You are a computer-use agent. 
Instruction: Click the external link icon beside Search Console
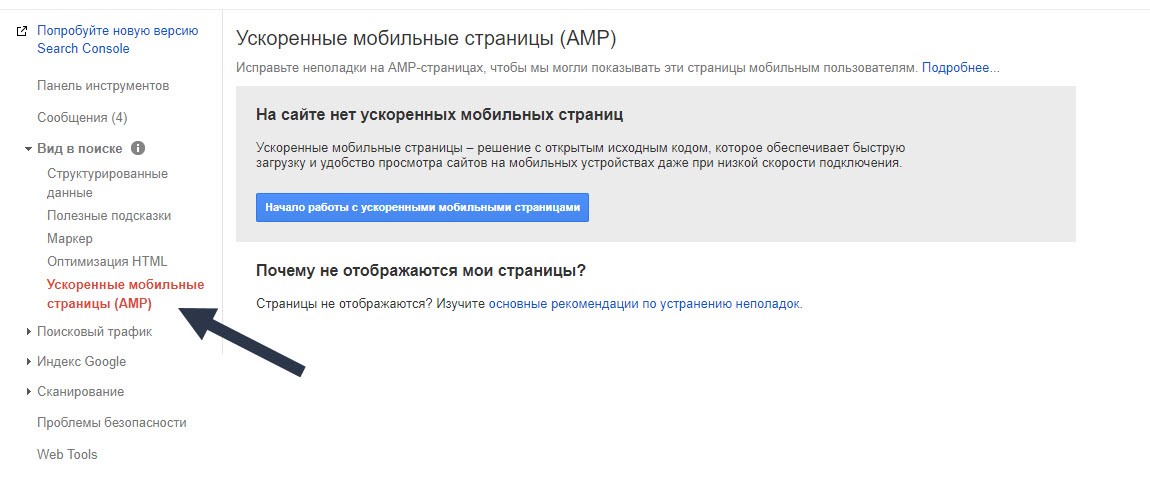21,32
